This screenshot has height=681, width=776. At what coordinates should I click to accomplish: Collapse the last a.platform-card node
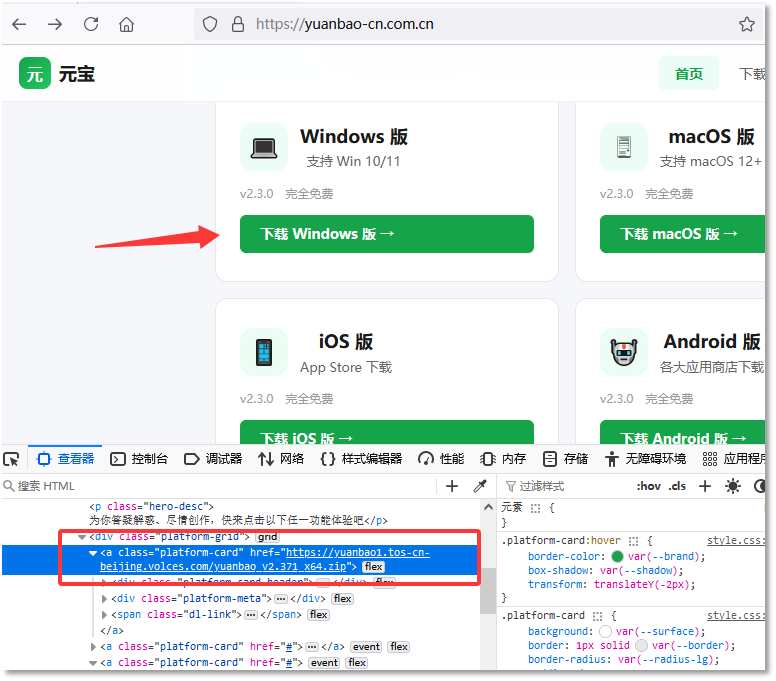[93, 663]
